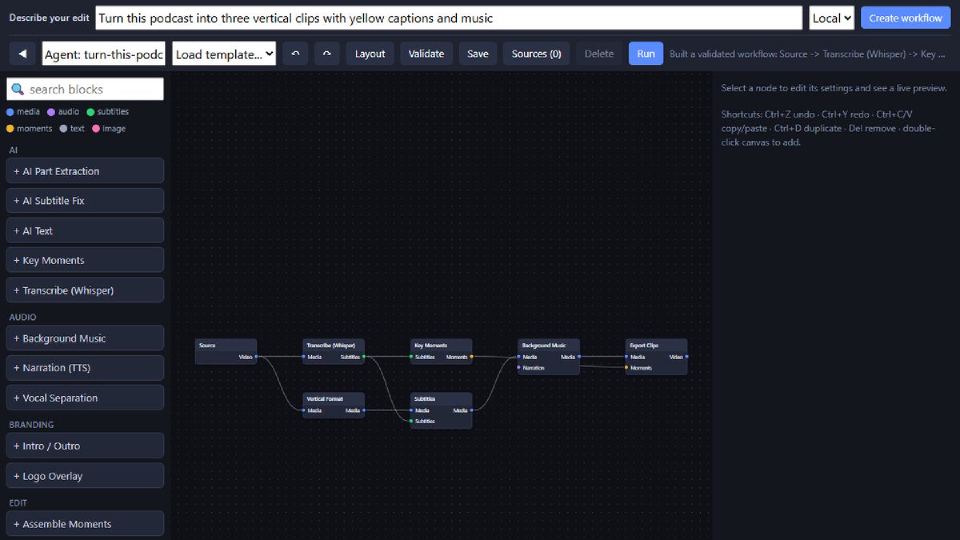Viewport: 960px width, 540px height.
Task: Click the Validate button
Action: click(426, 54)
